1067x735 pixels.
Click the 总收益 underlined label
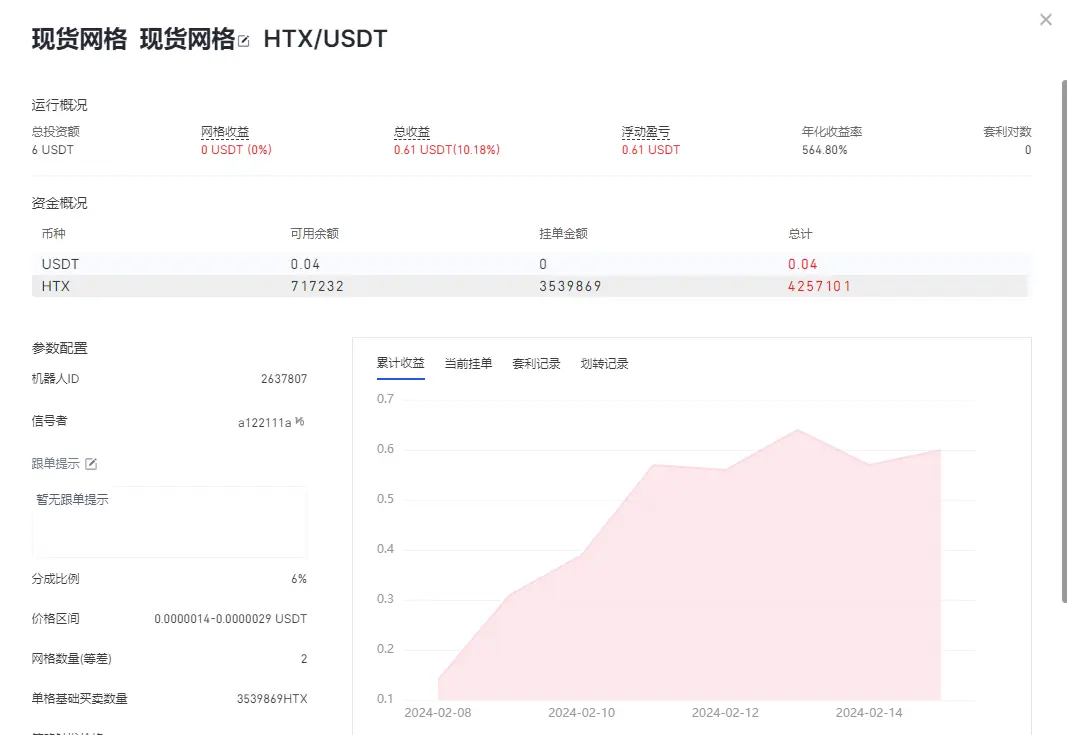pyautogui.click(x=412, y=131)
